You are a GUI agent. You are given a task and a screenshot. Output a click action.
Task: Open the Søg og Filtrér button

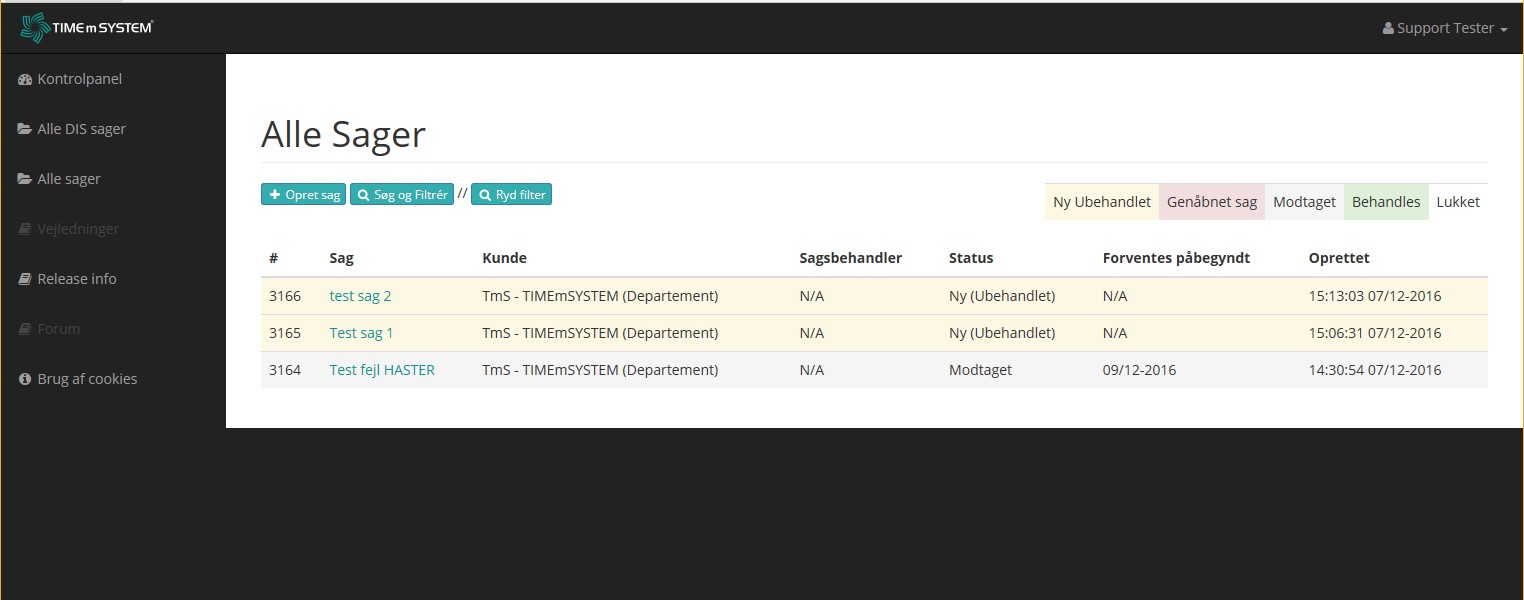(x=402, y=195)
